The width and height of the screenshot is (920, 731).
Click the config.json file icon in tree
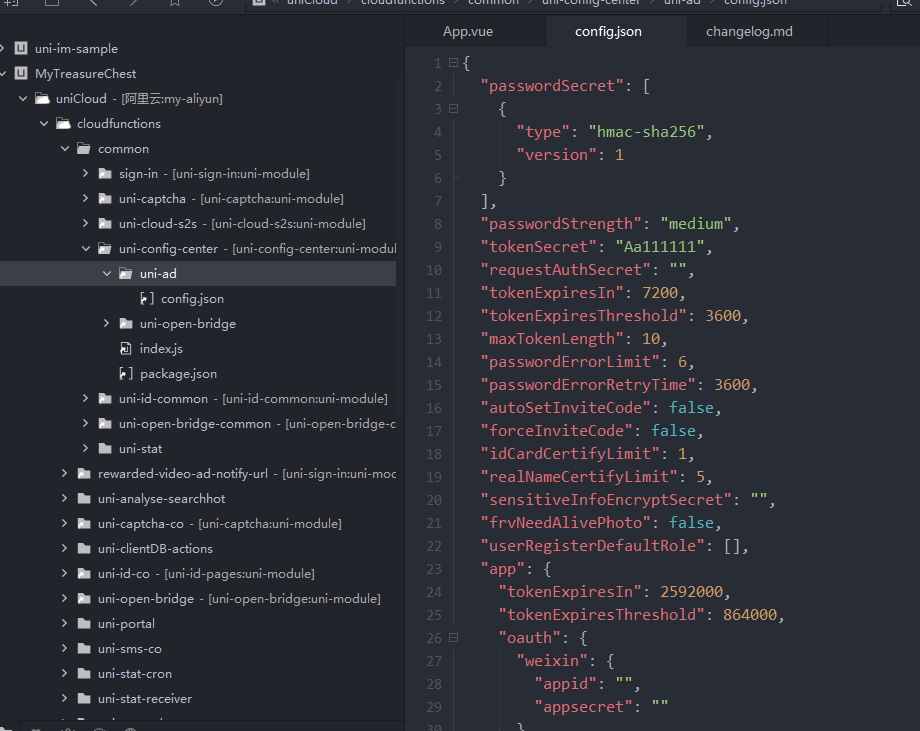click(x=147, y=299)
